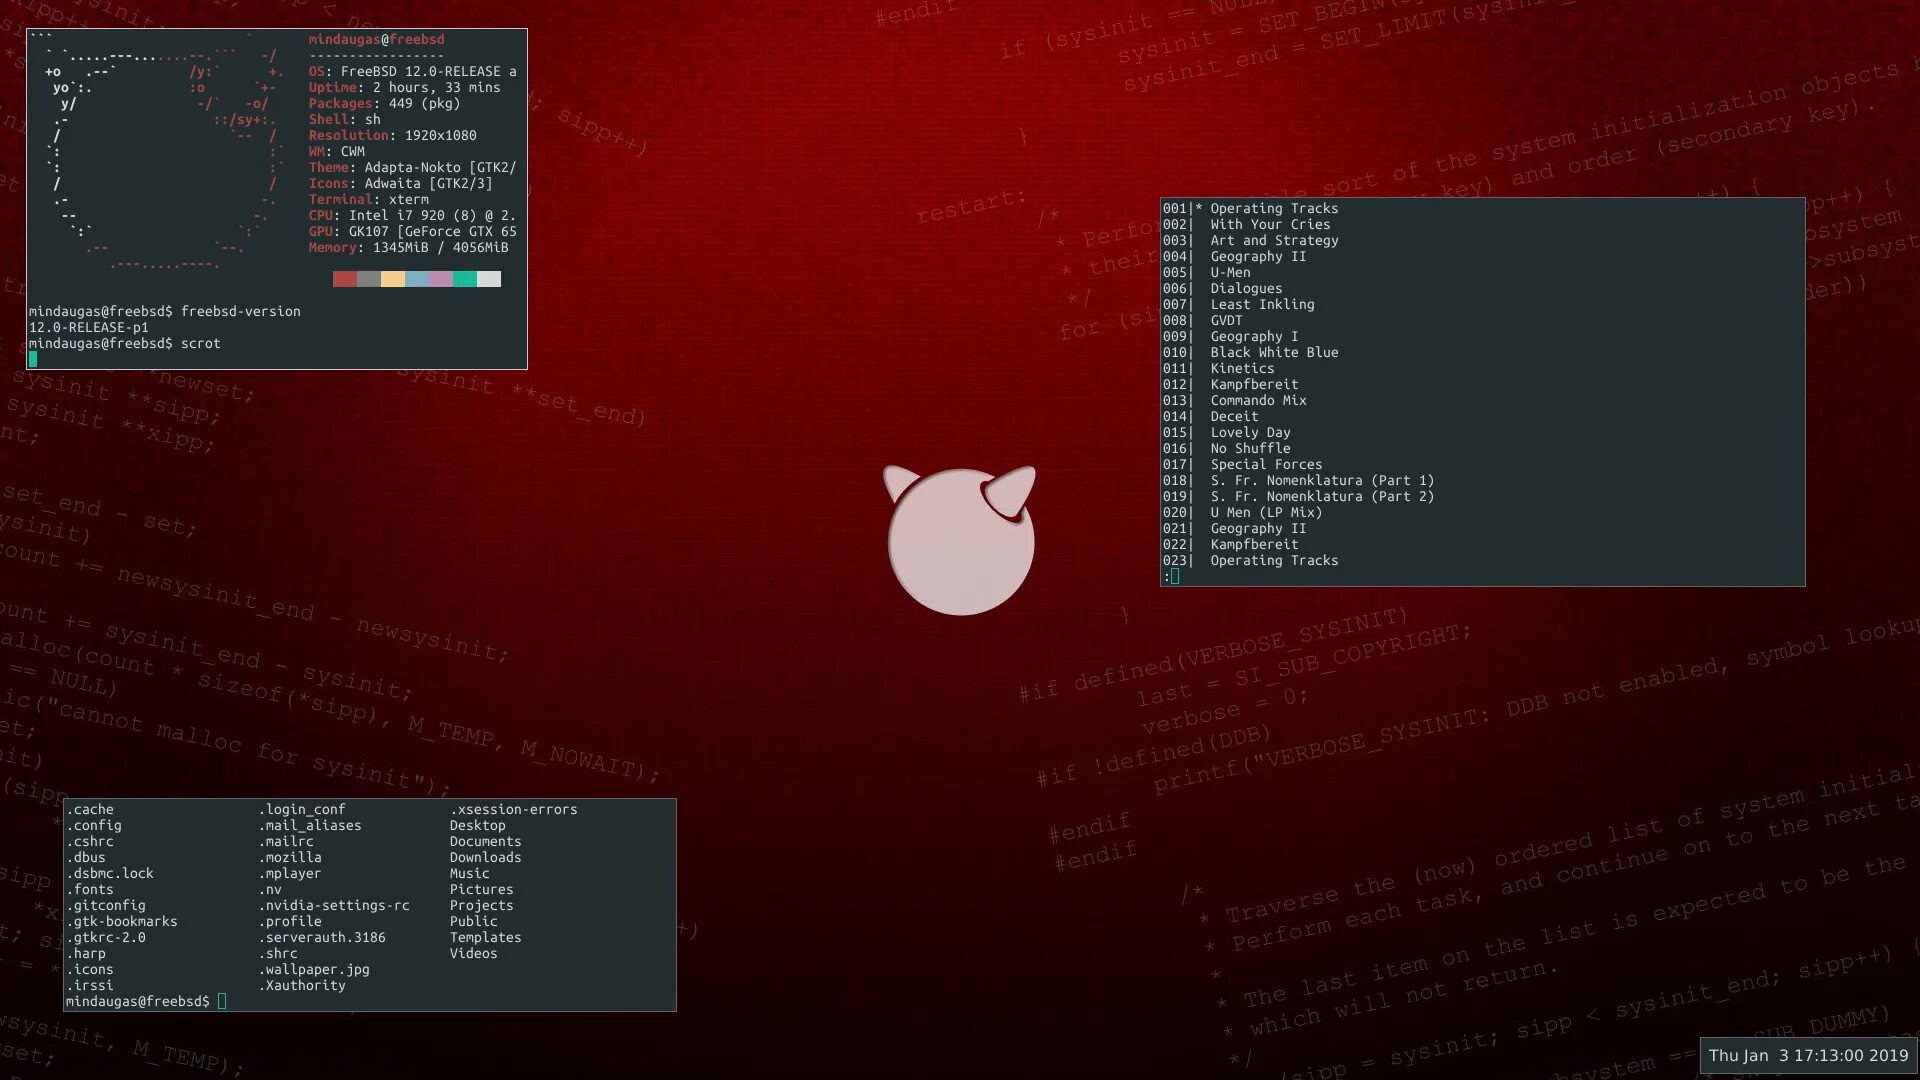Select track 019 S. Fr. Nomenklatura (Part 2)

click(x=1298, y=497)
